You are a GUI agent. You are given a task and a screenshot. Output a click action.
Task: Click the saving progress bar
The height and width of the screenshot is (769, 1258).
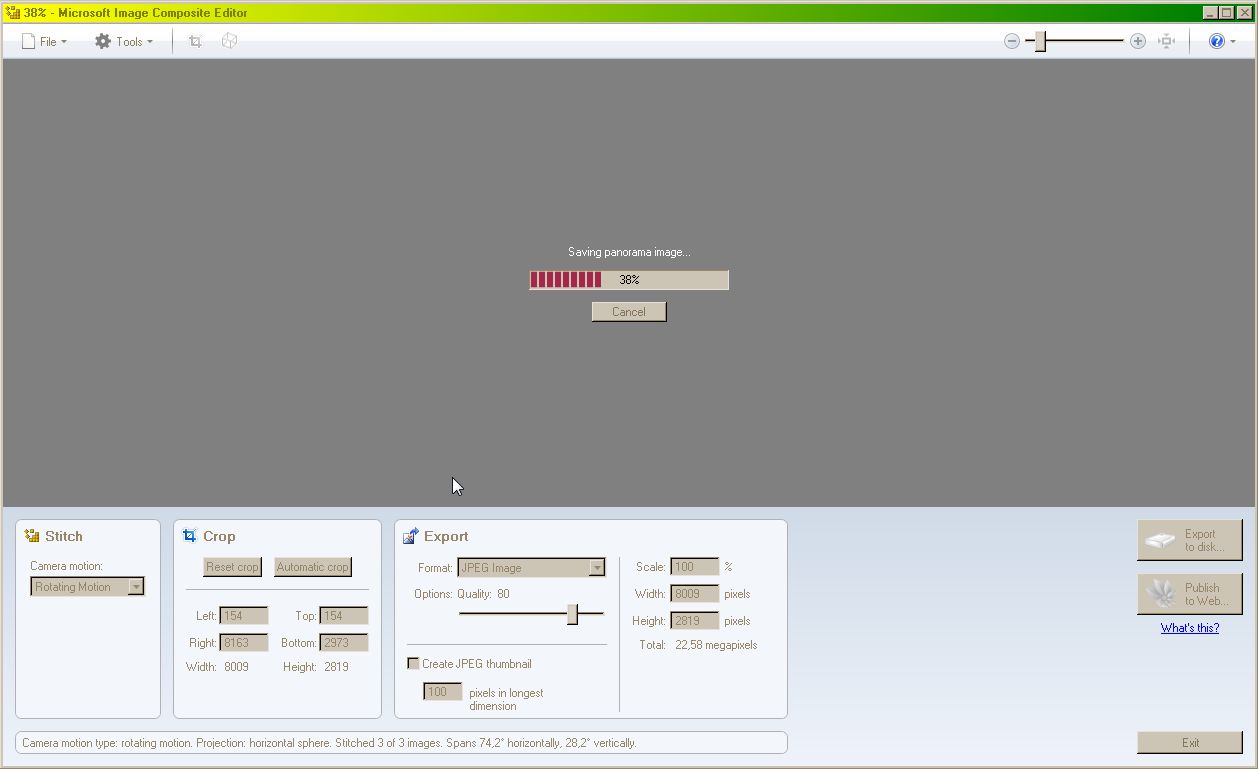pyautogui.click(x=629, y=280)
